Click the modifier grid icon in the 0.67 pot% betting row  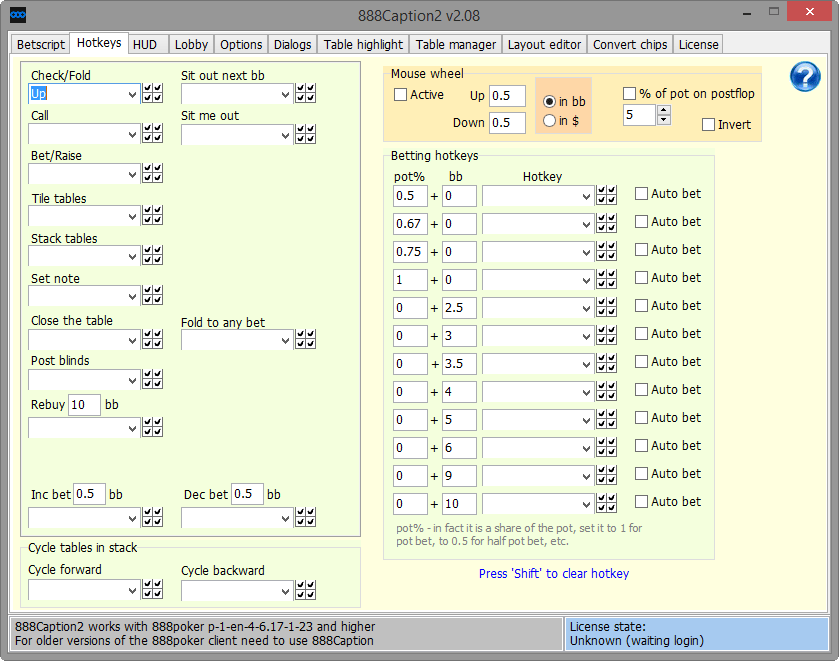(607, 223)
